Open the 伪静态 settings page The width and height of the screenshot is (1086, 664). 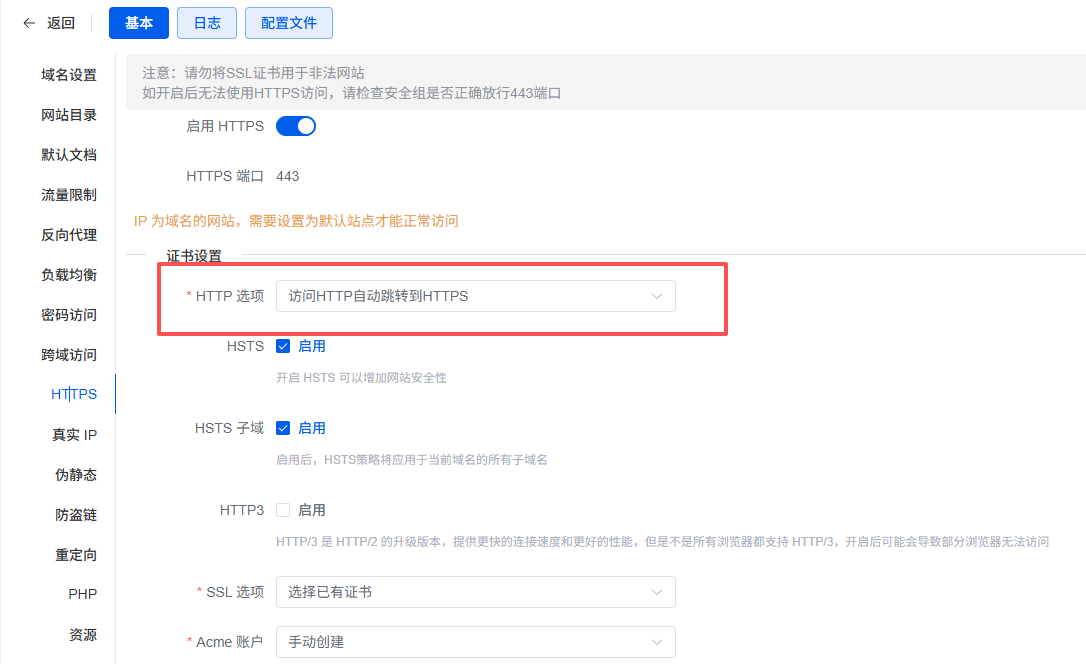click(x=76, y=475)
